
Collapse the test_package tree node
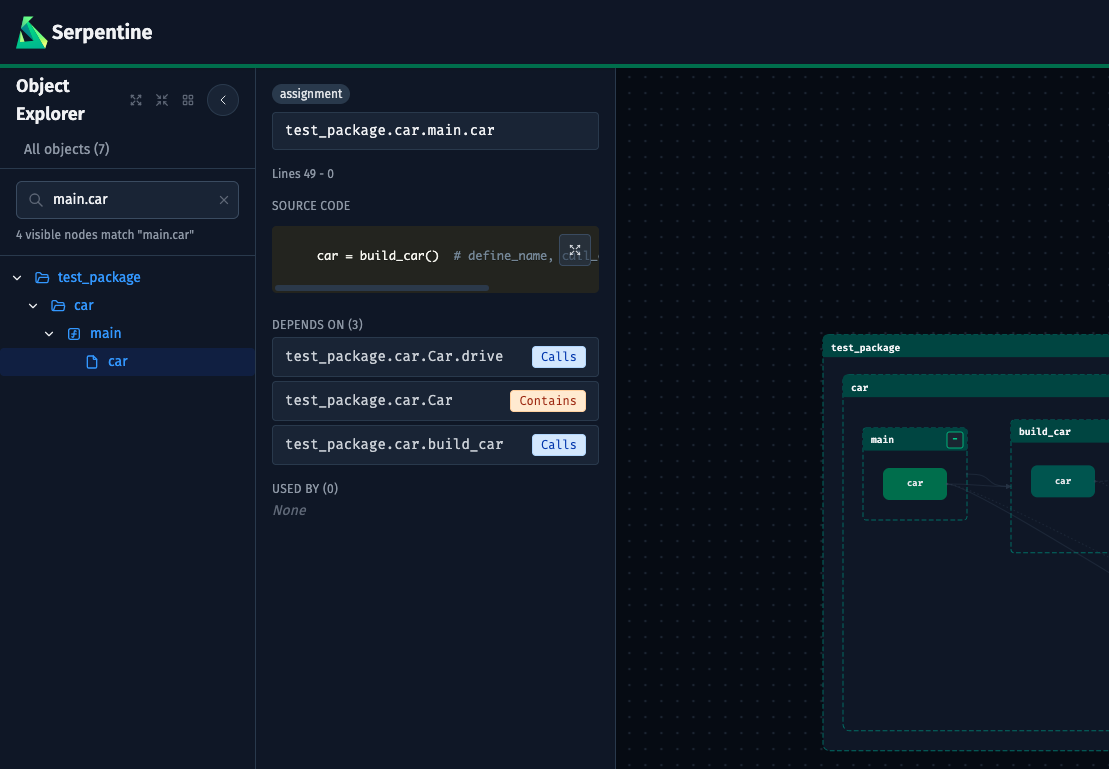[17, 278]
